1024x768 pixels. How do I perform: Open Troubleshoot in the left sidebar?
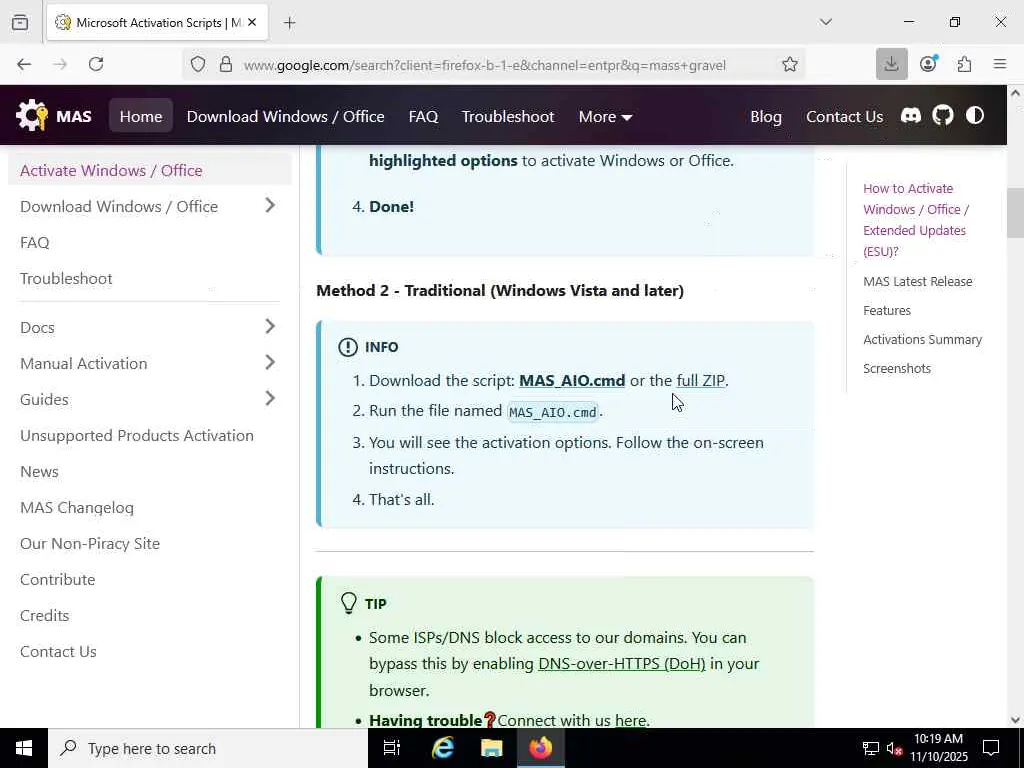tap(66, 278)
